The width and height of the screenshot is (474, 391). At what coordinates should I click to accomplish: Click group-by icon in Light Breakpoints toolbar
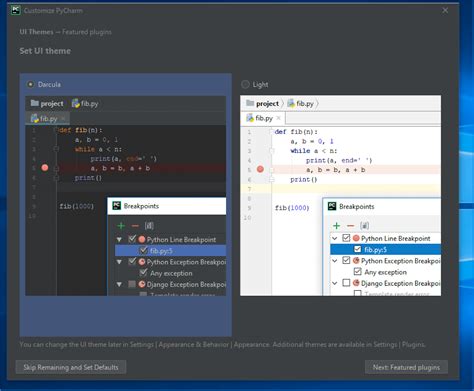364,226
